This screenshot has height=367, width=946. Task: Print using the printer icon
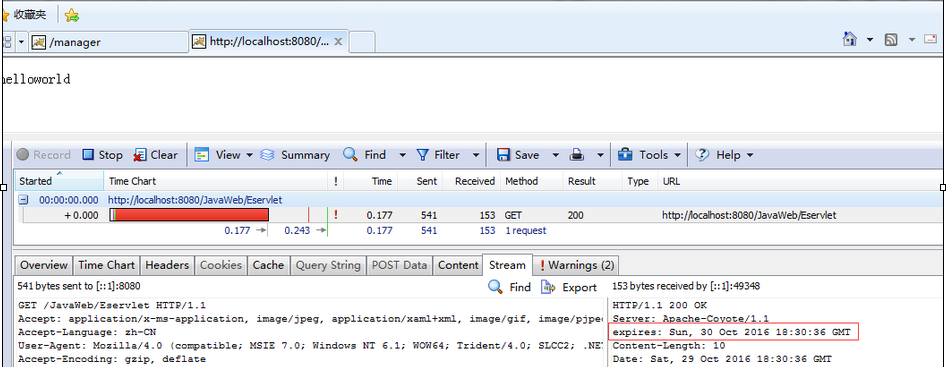click(577, 155)
